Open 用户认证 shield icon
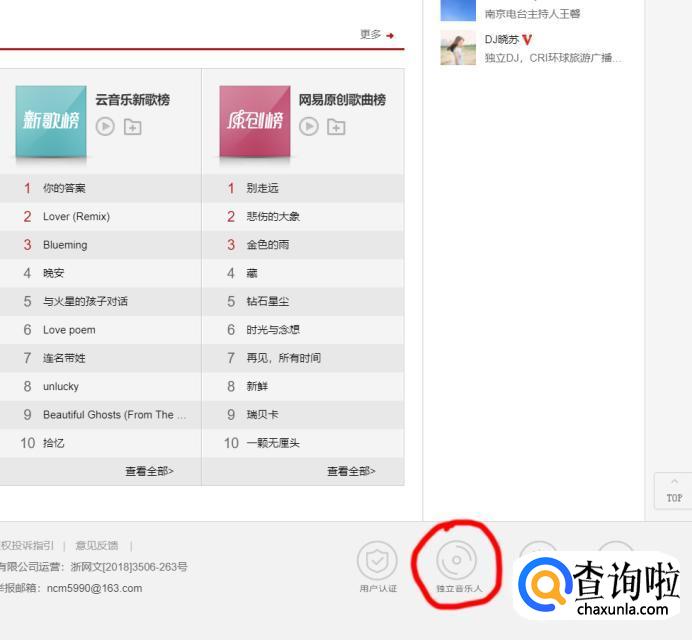Screen dimensions: 692x640 point(377,561)
